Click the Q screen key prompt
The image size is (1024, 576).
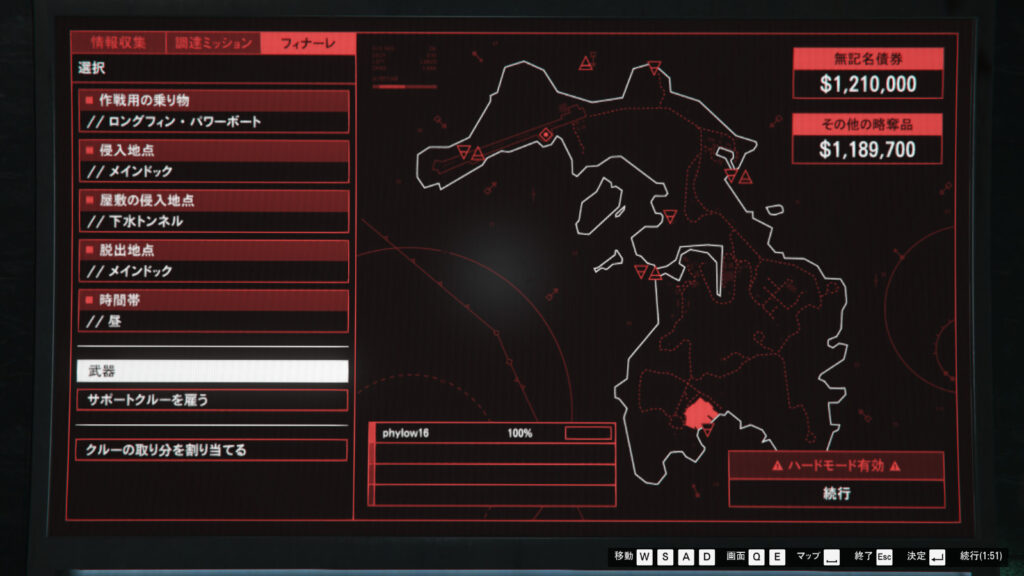[x=756, y=556]
